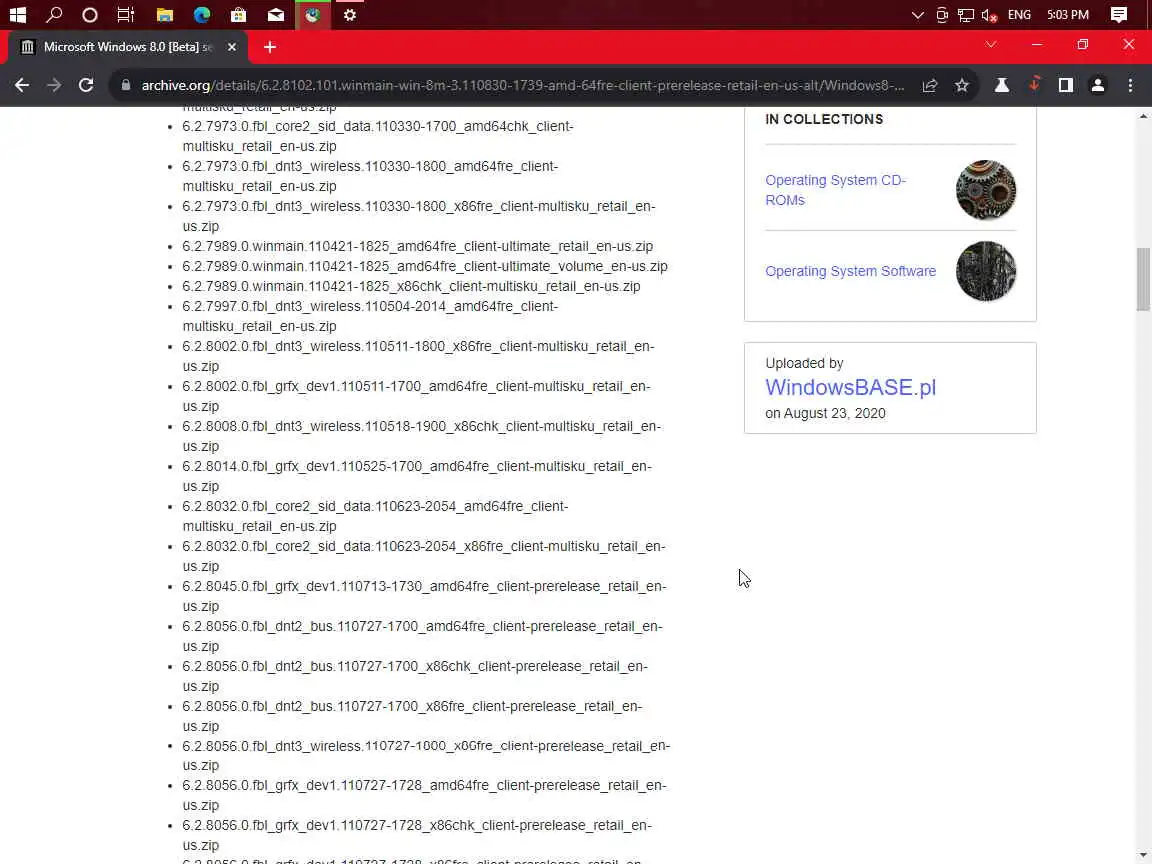Visit uploader WindowsBASE.pl profile
1152x864 pixels.
pos(850,387)
